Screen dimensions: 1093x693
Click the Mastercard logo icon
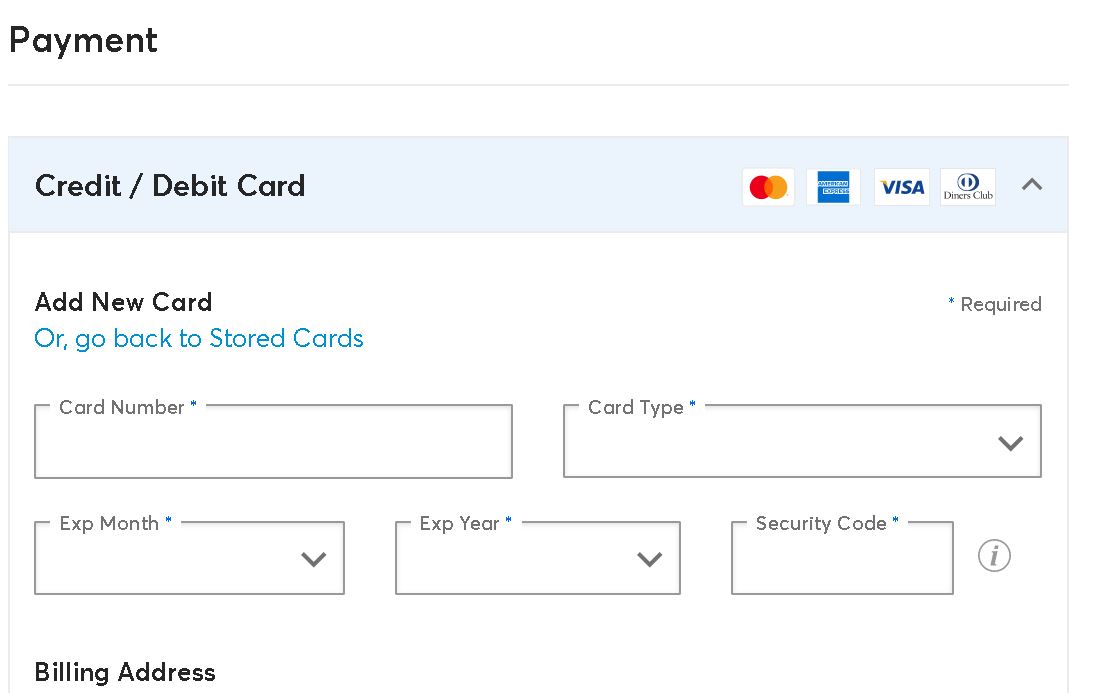768,187
